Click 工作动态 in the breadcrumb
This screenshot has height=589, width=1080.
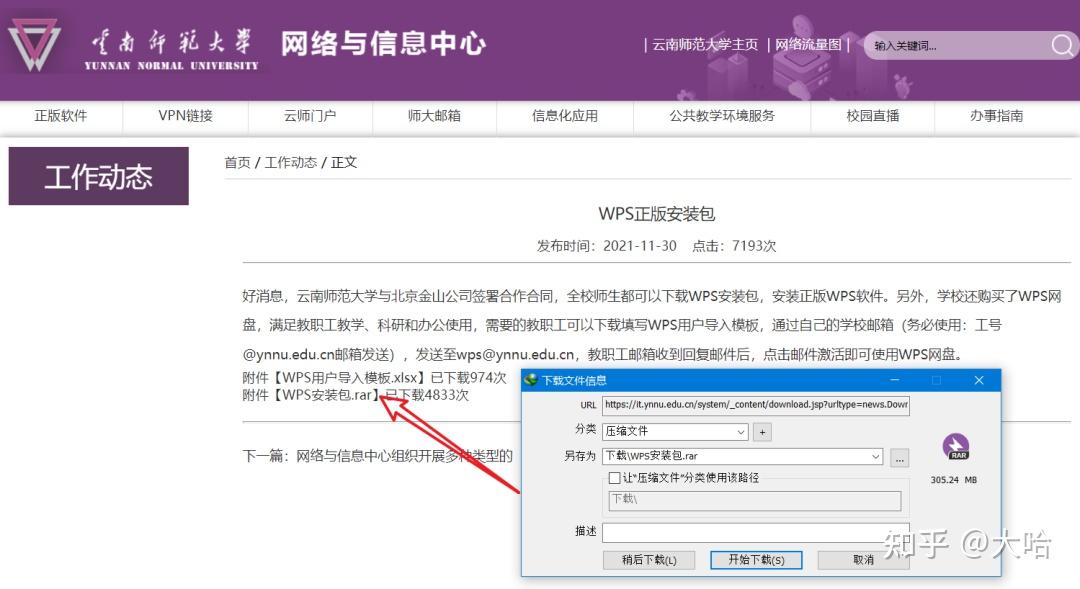[291, 163]
